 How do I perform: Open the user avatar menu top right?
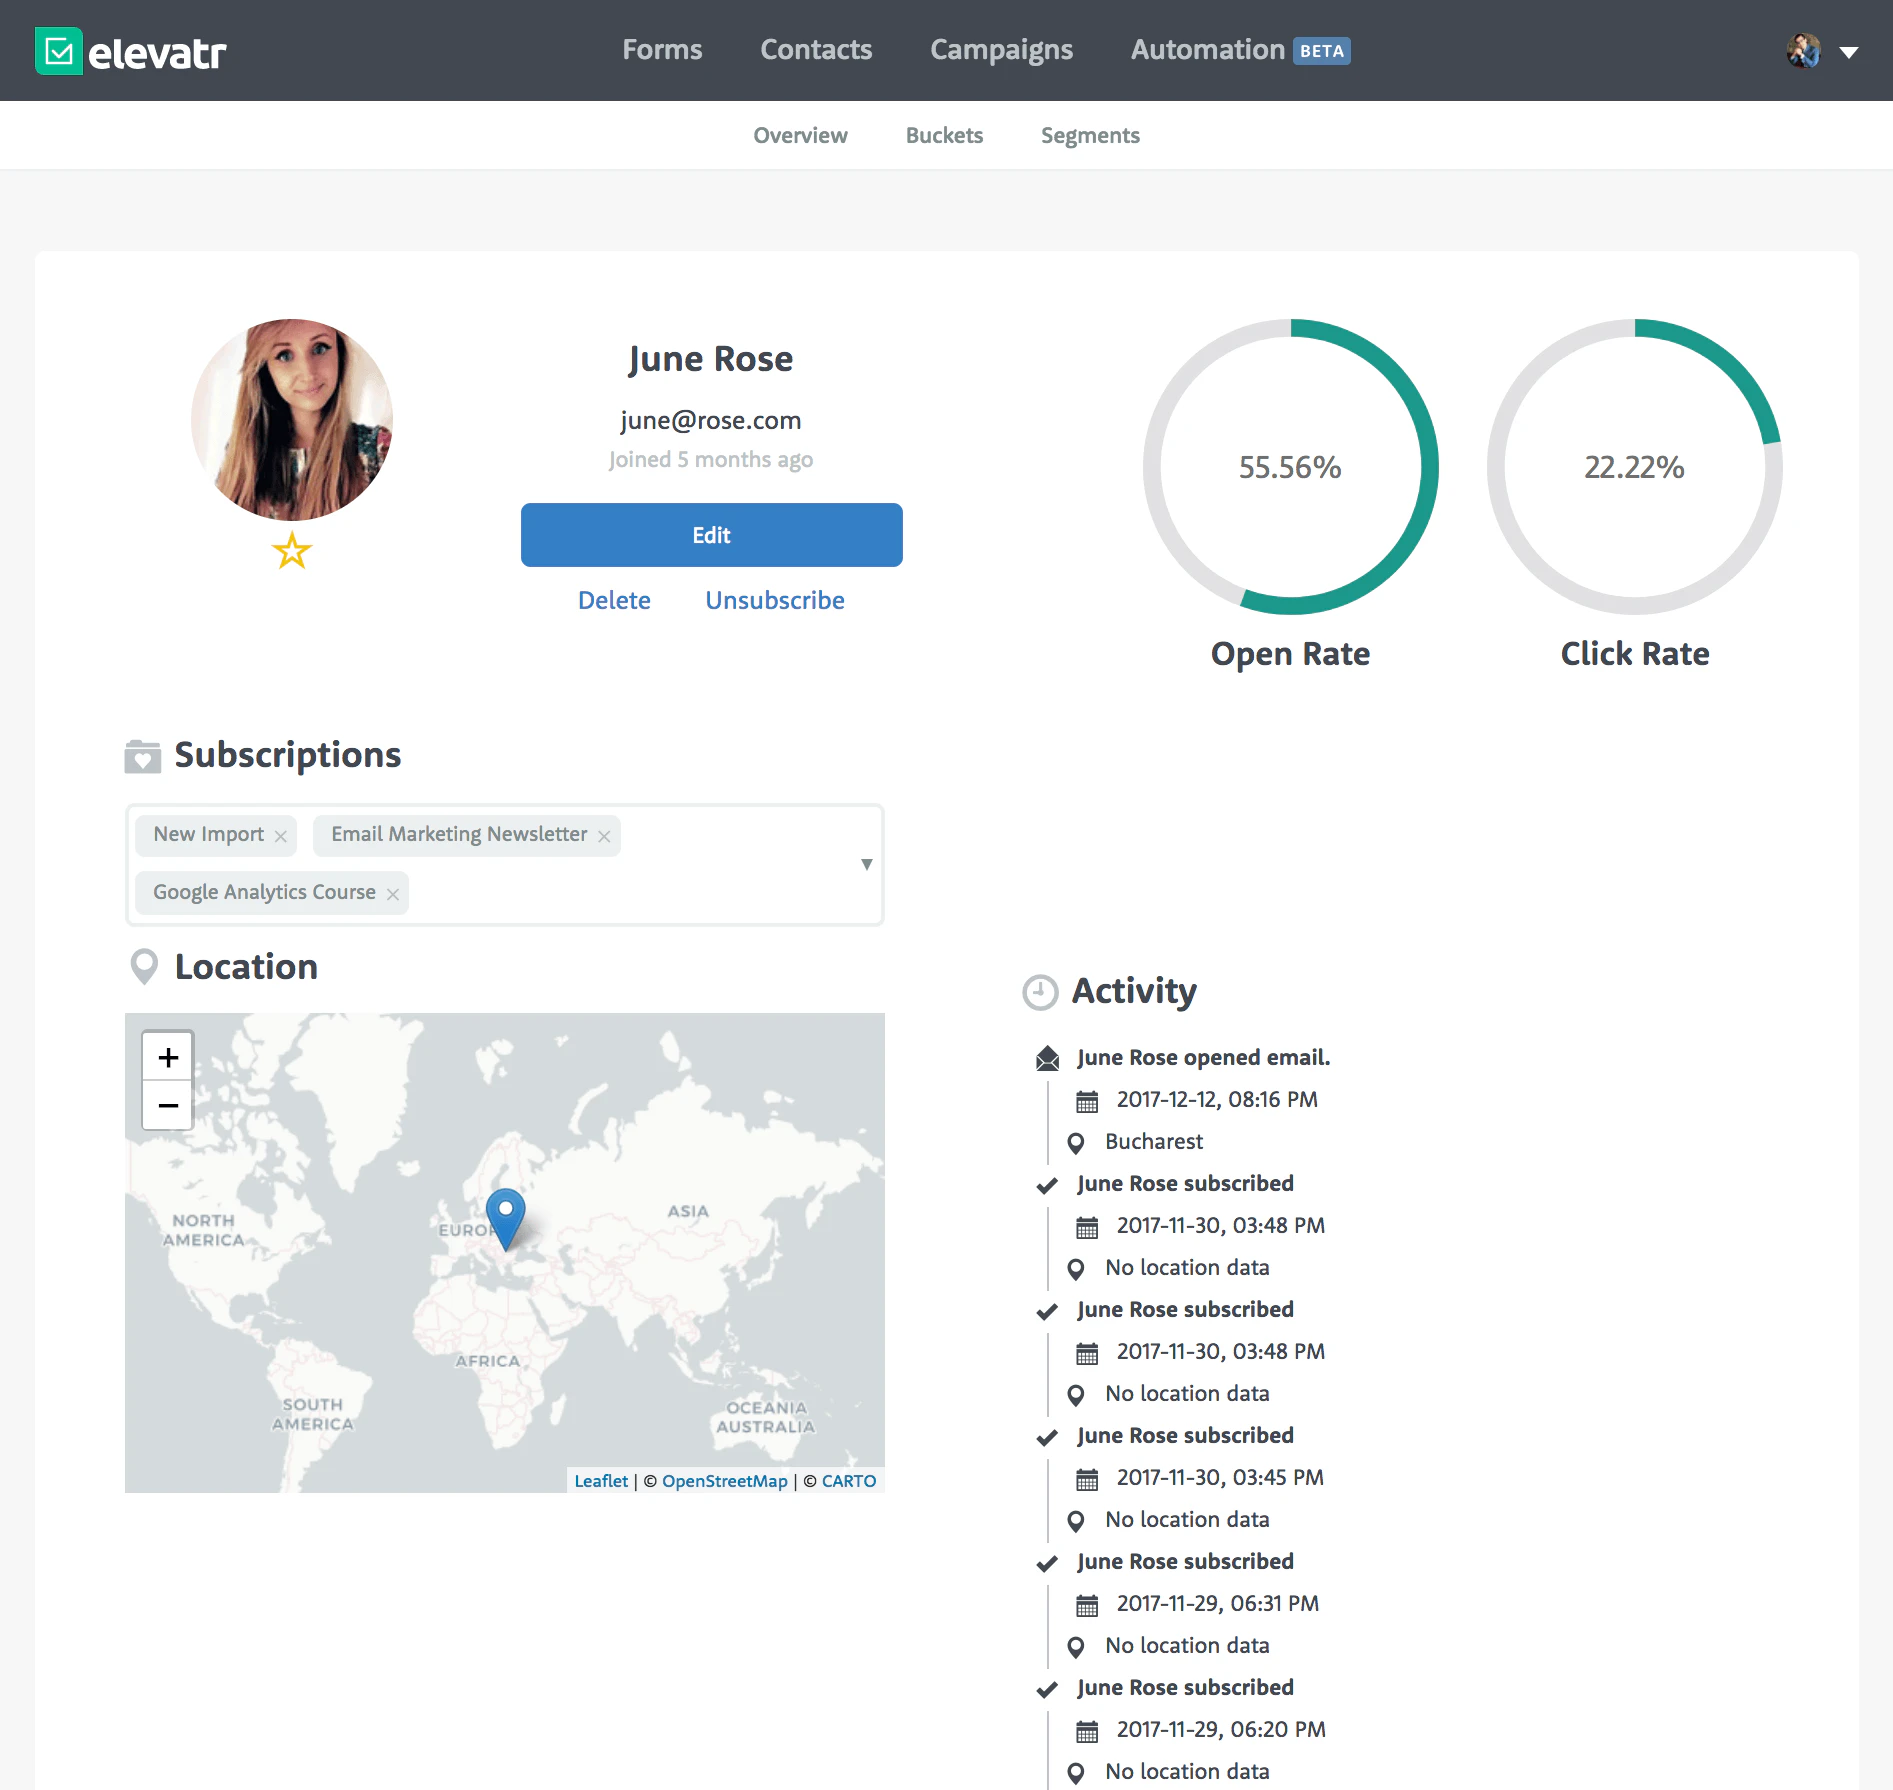pyautogui.click(x=1802, y=50)
